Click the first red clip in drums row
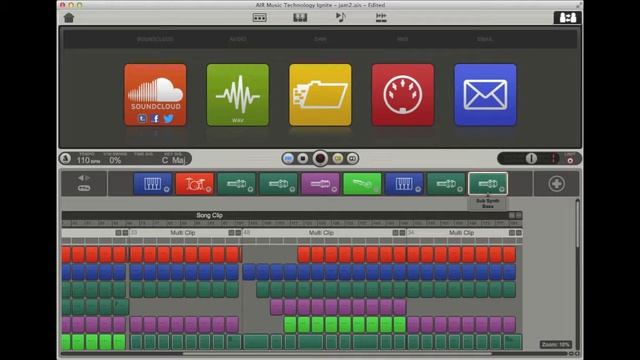 (67, 254)
